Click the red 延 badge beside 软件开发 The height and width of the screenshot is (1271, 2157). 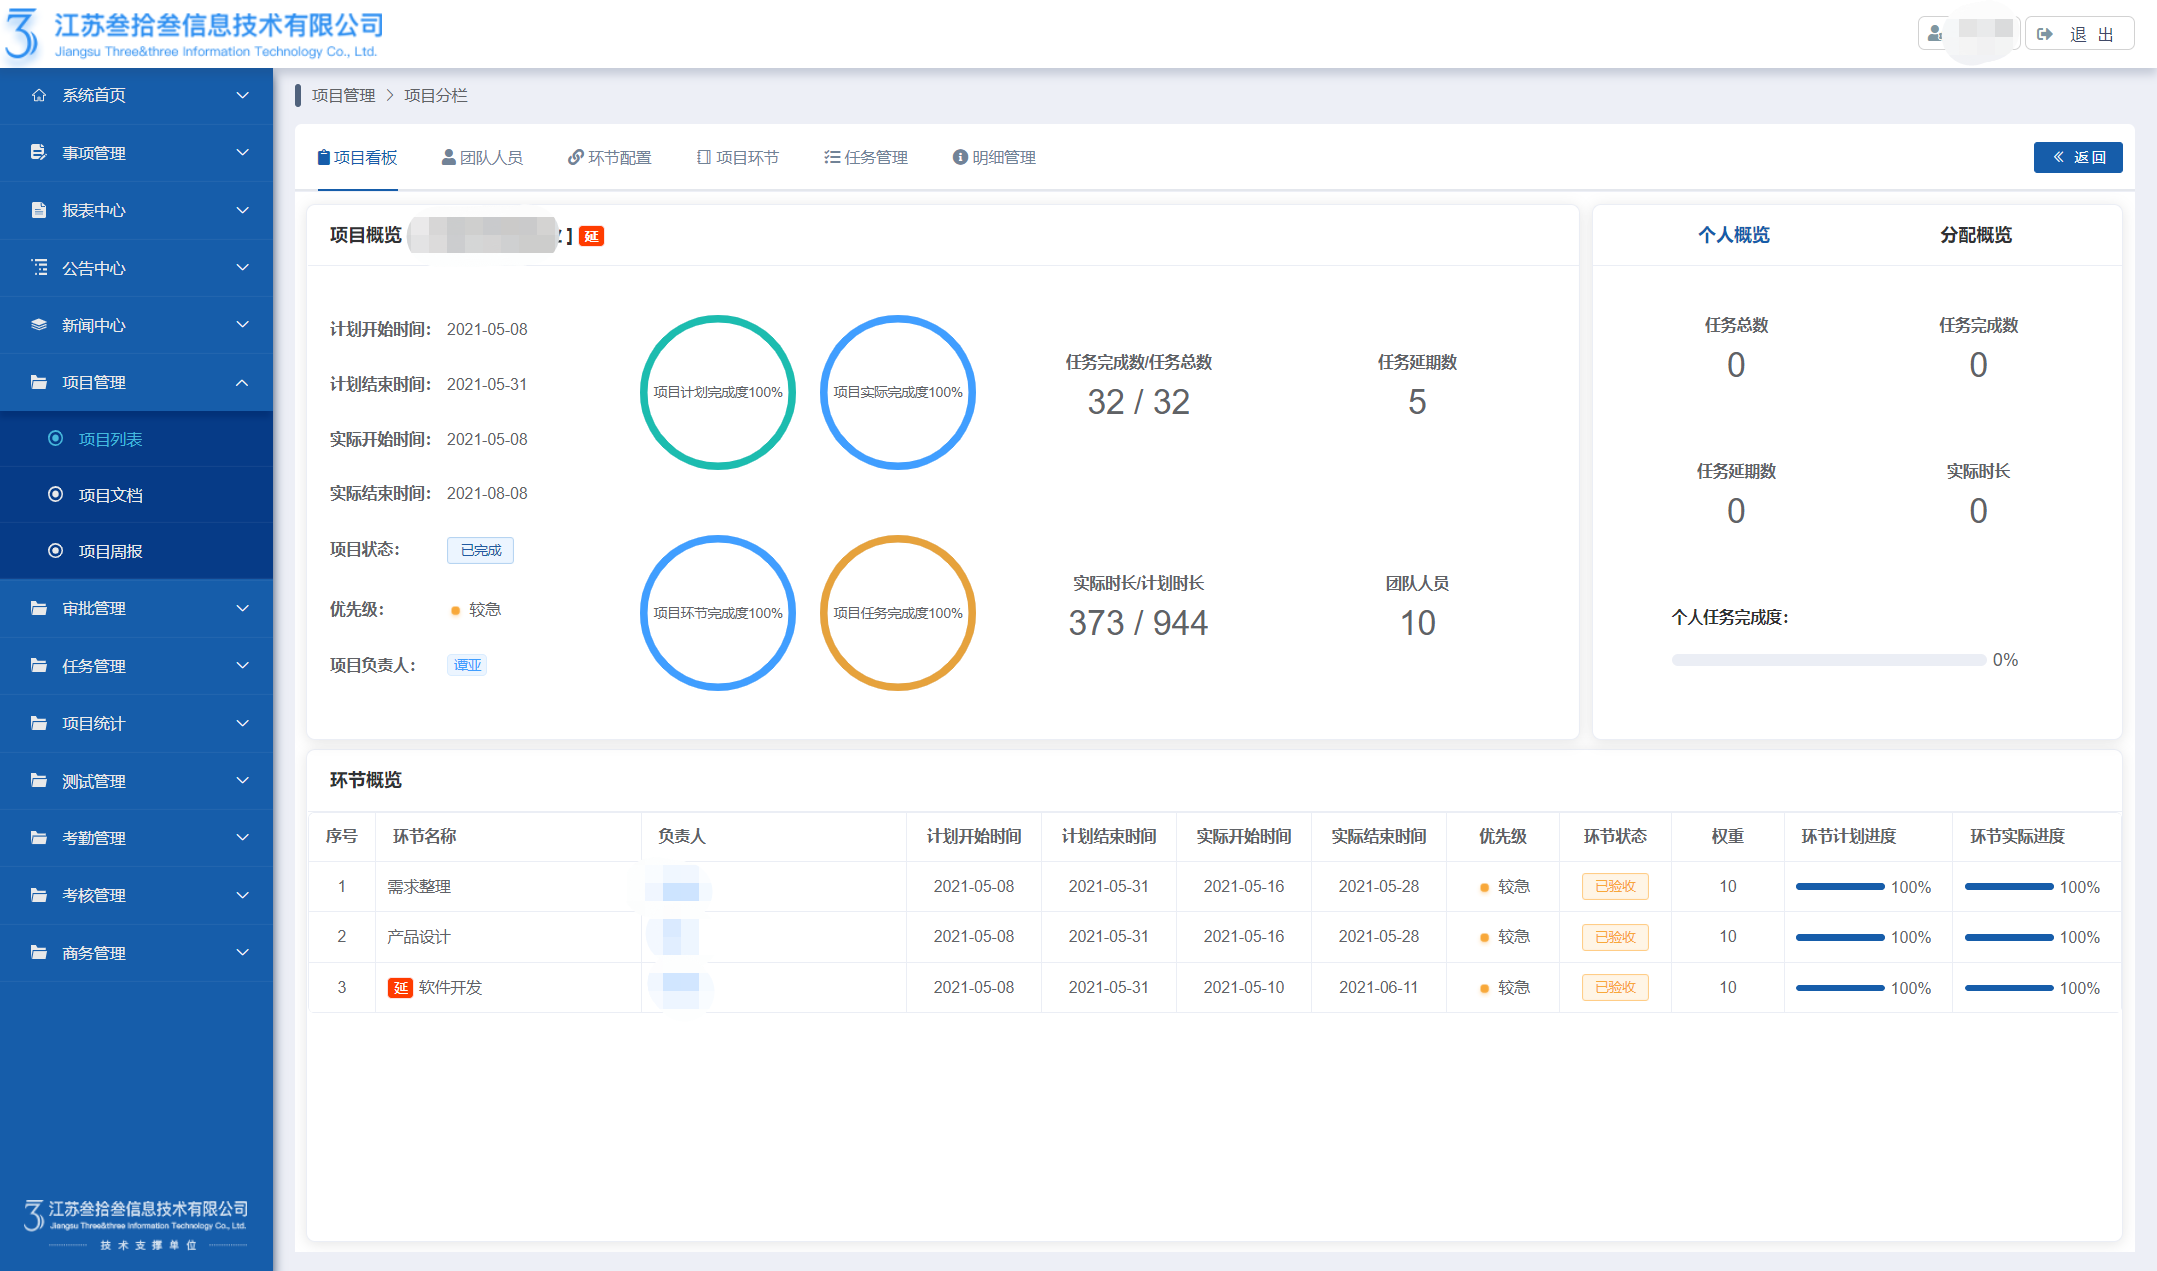400,988
